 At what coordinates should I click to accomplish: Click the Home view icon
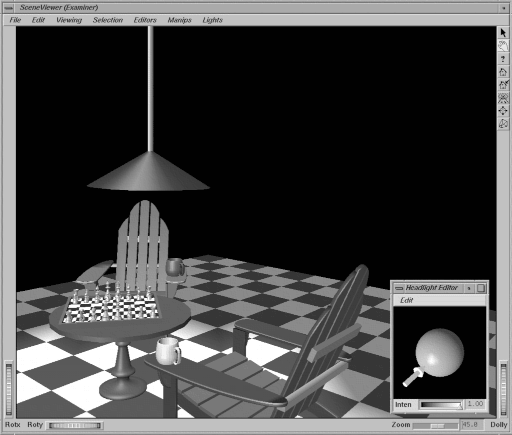pos(503,72)
